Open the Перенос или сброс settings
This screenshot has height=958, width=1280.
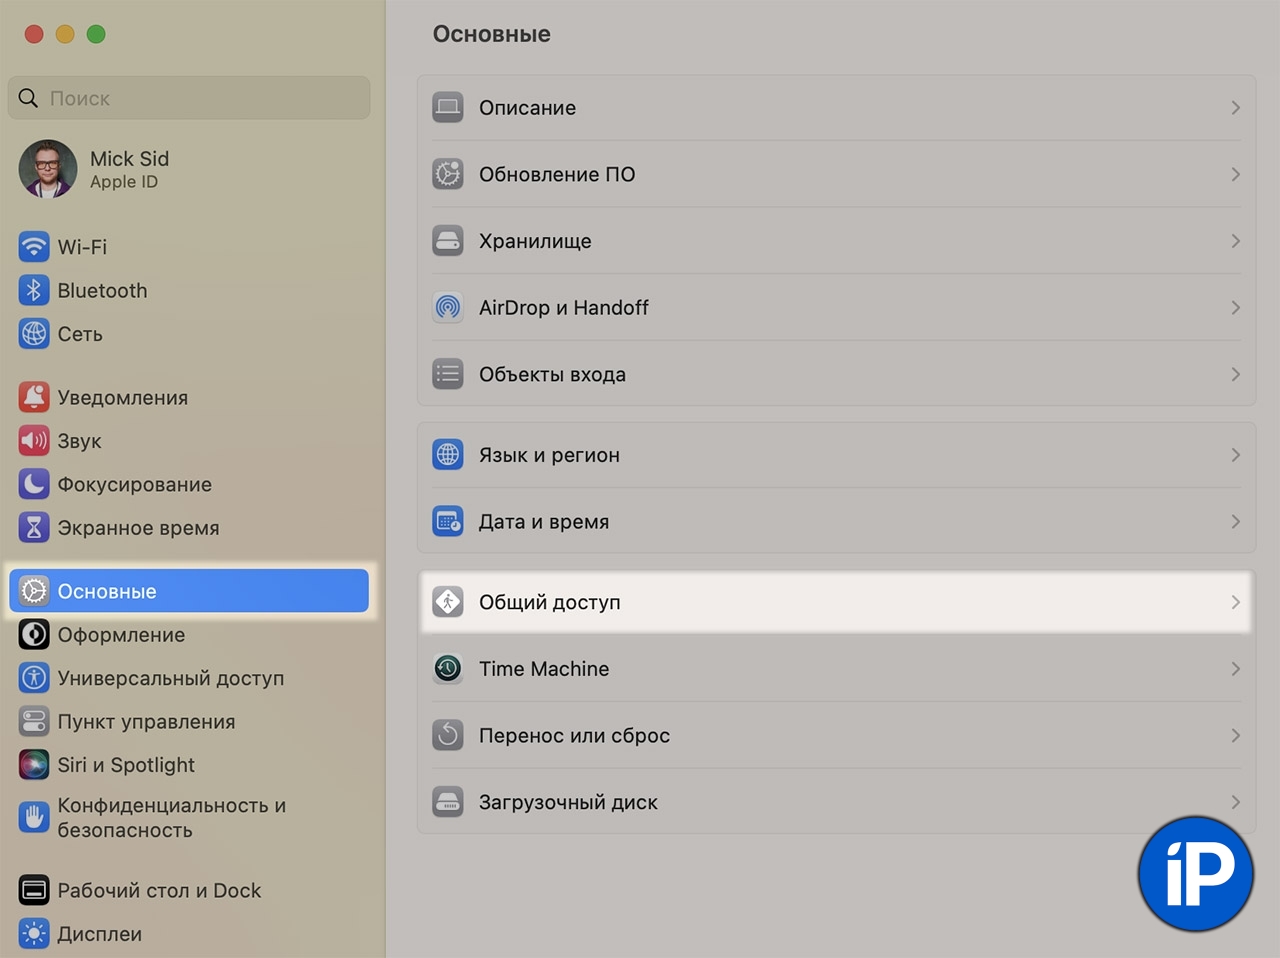click(x=574, y=736)
